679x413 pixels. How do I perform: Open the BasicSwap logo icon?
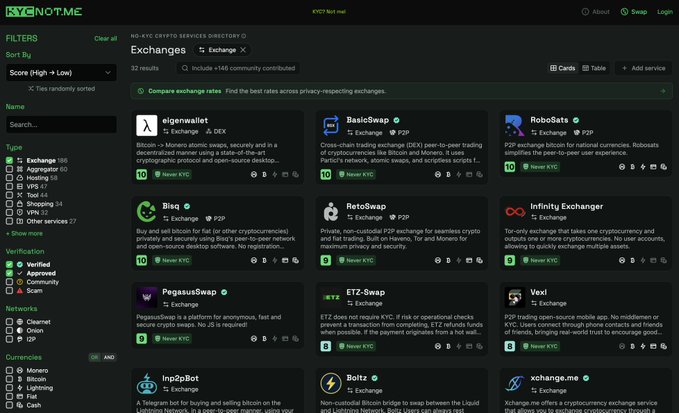pos(330,126)
